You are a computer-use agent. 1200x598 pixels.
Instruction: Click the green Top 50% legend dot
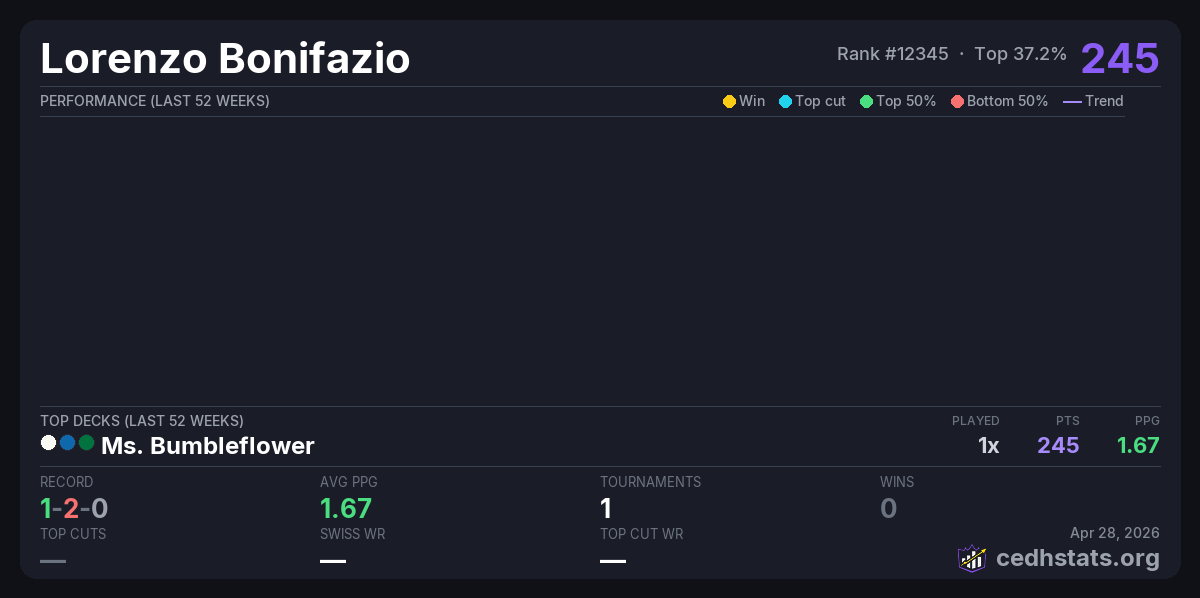(x=866, y=101)
